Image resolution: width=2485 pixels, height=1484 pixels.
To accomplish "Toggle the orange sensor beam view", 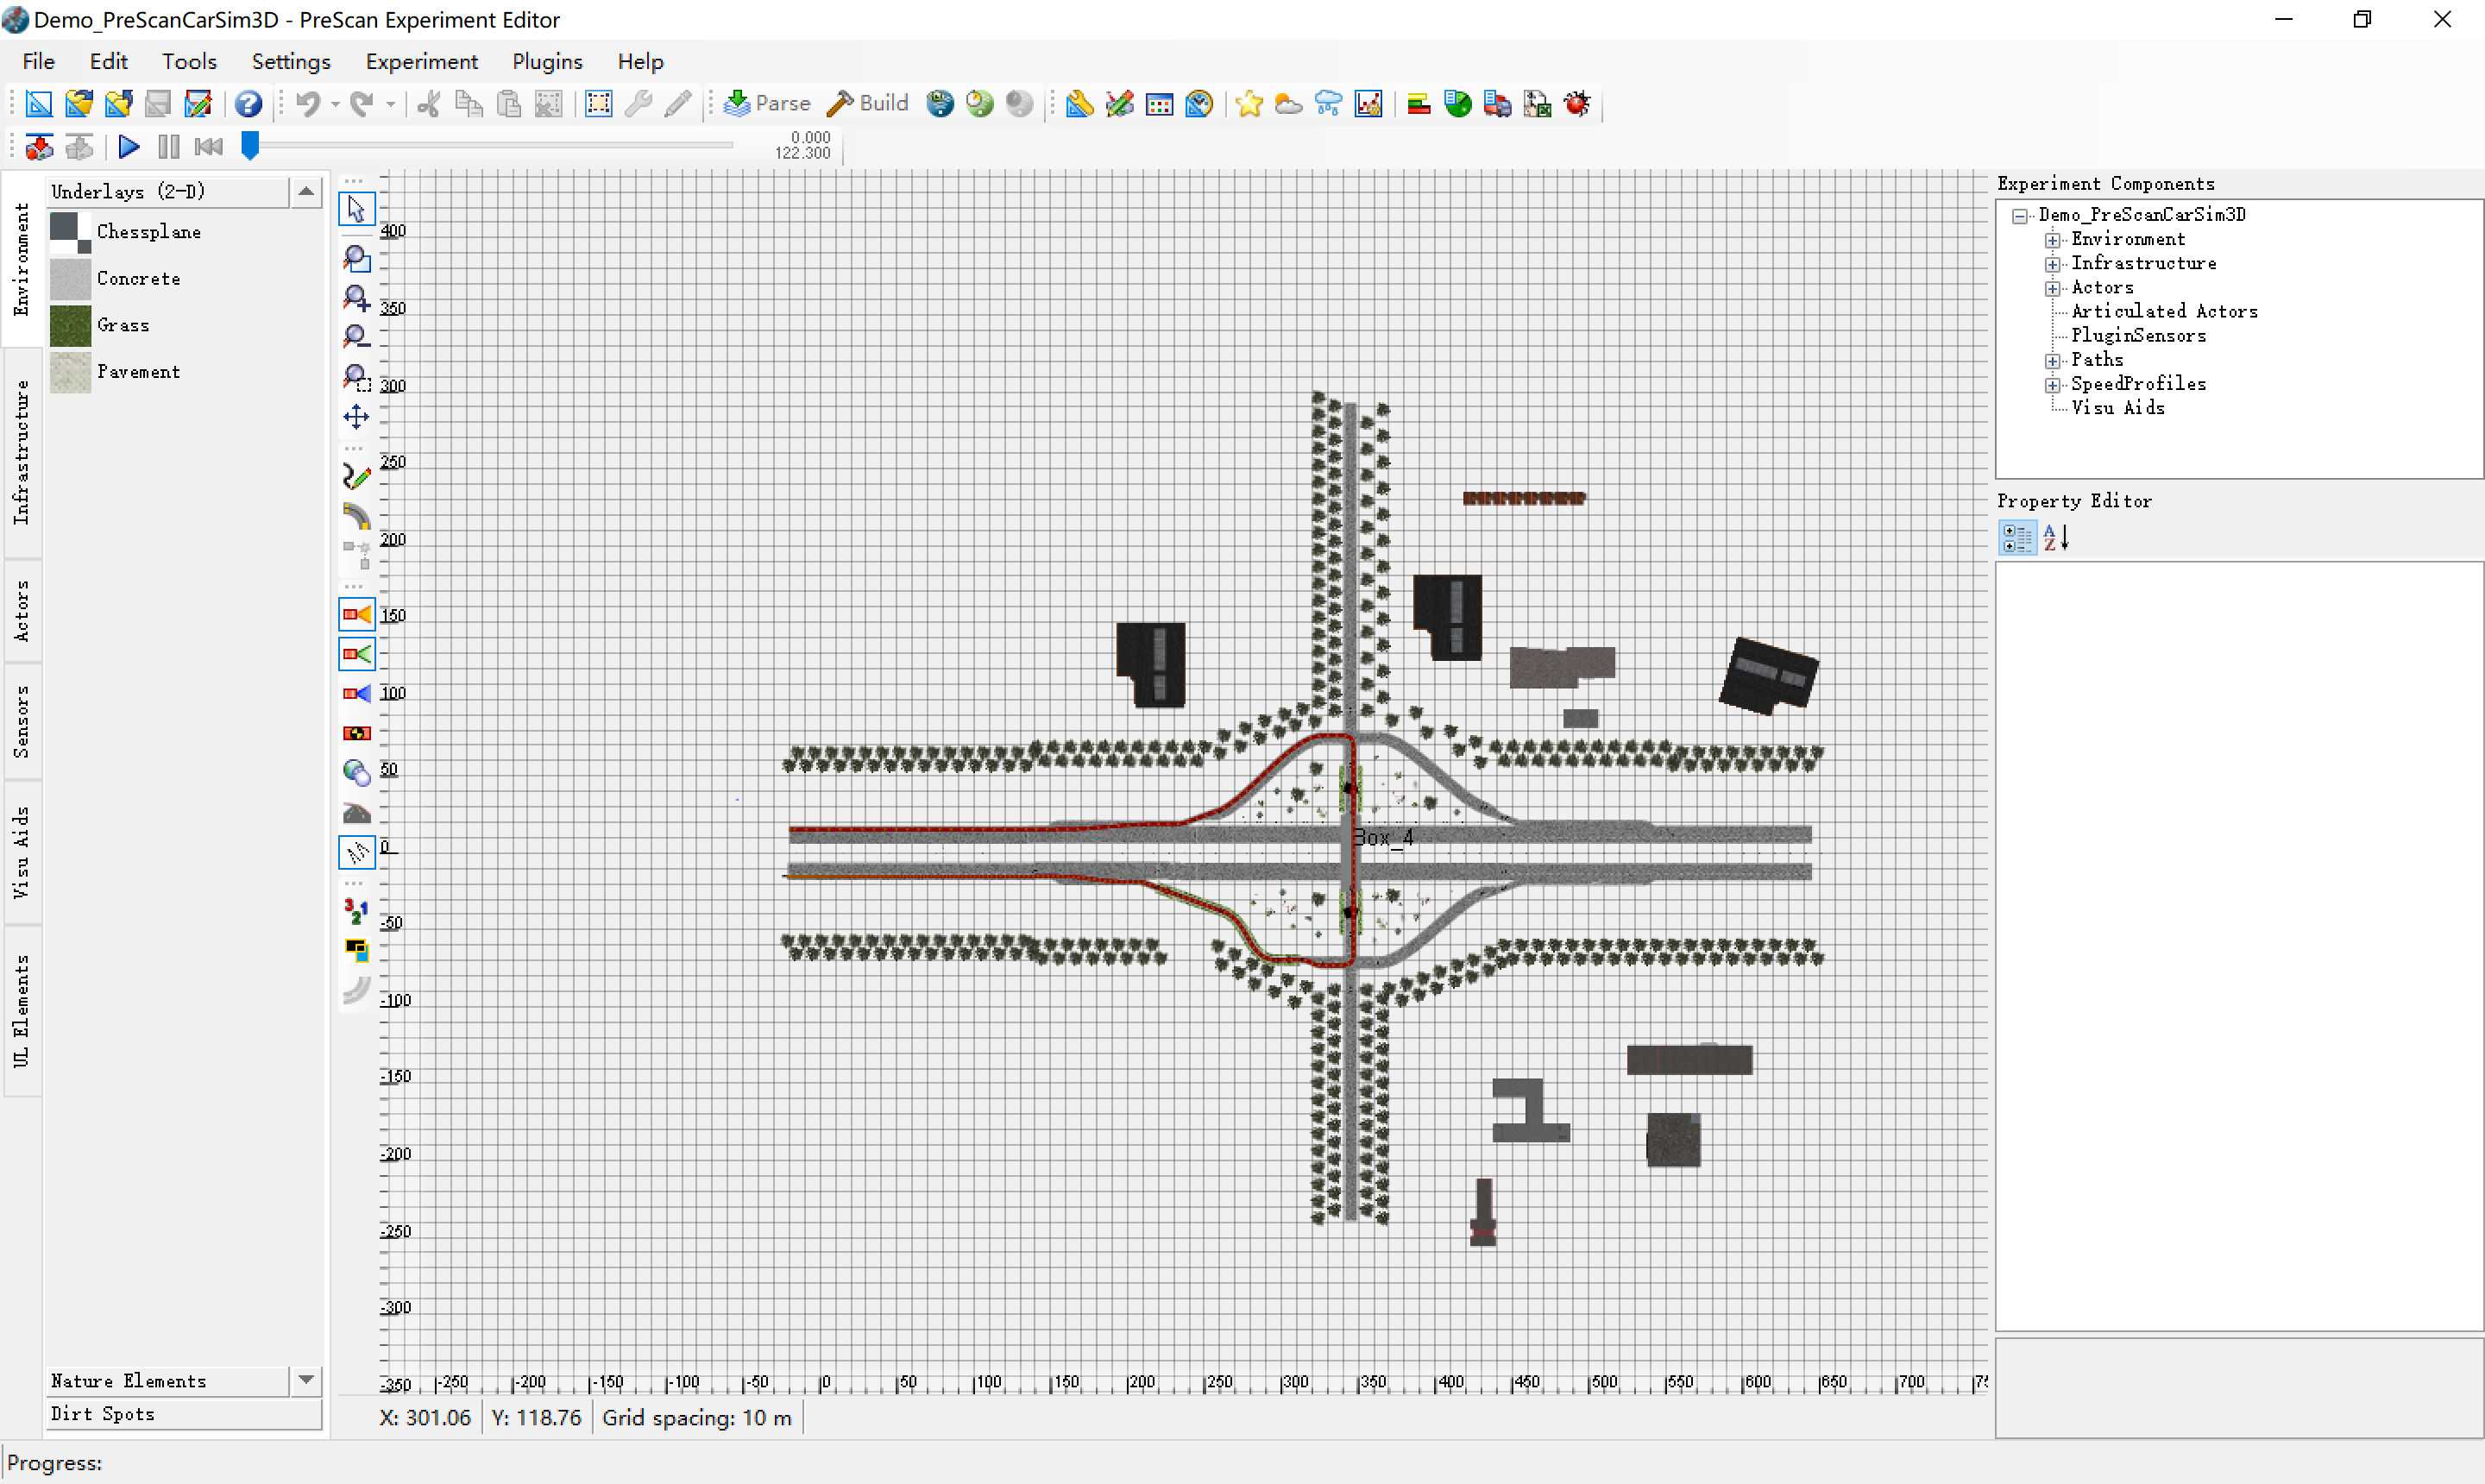I will 356,615.
